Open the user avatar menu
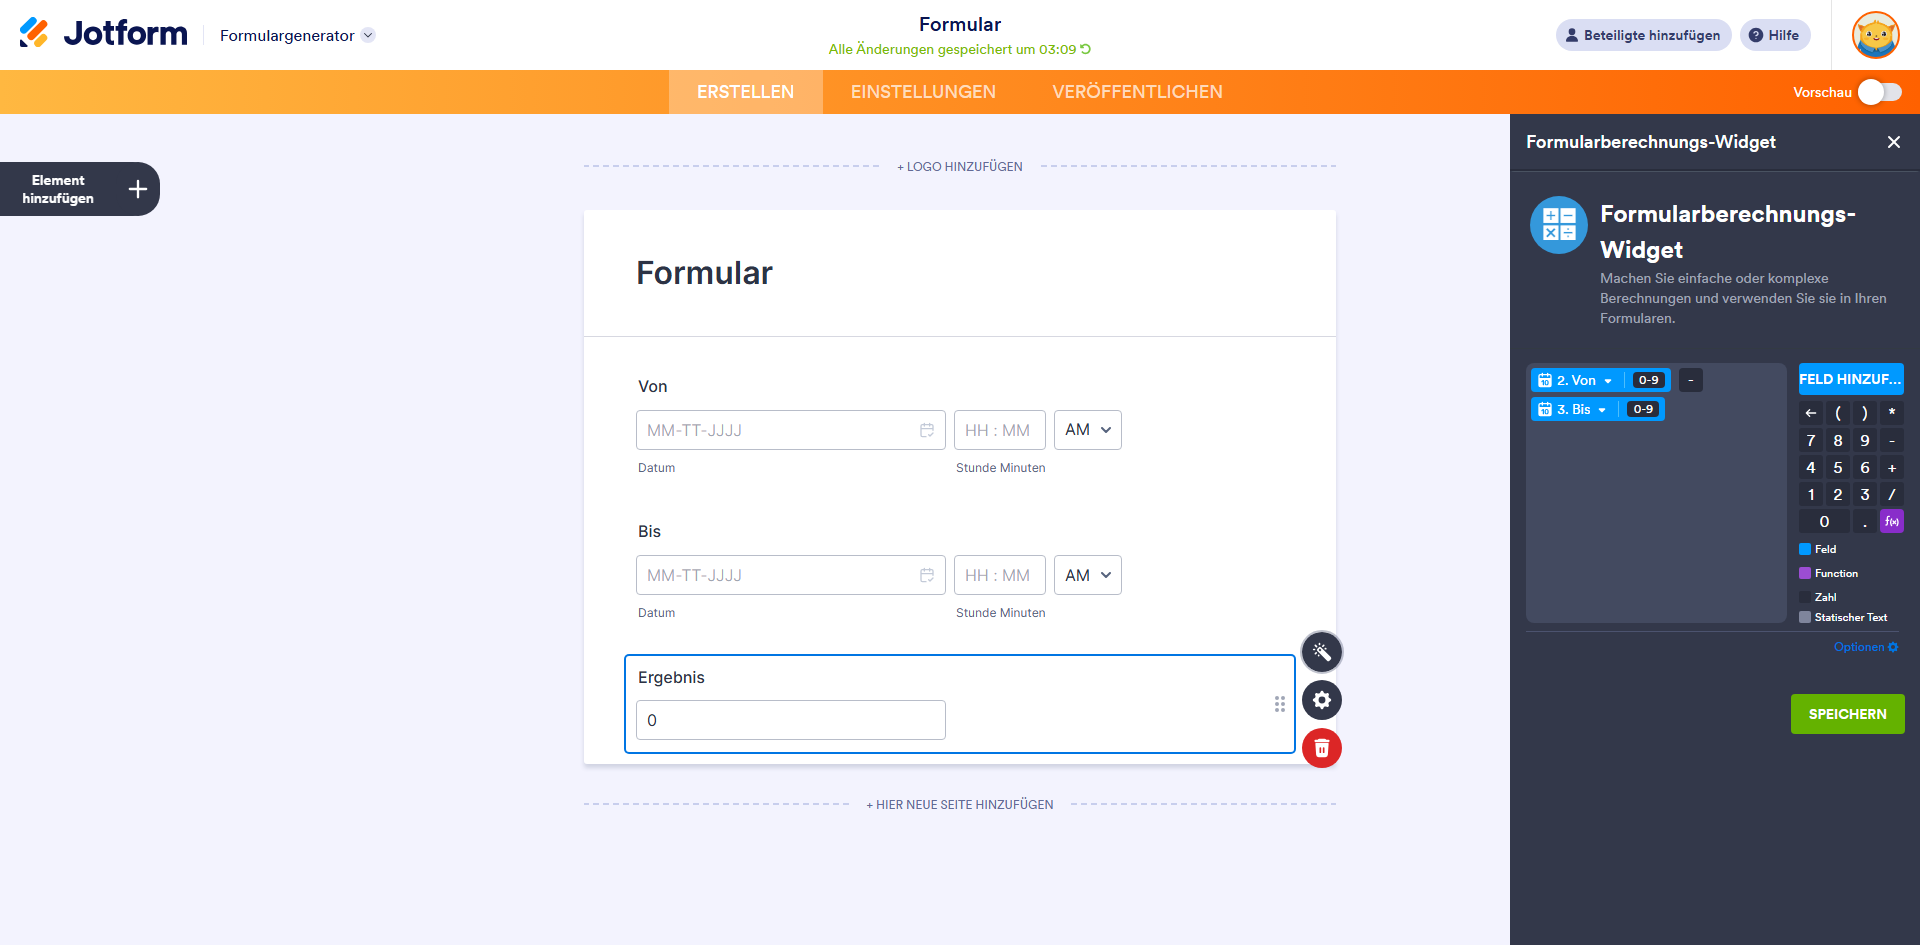This screenshot has height=945, width=1920. pyautogui.click(x=1875, y=35)
